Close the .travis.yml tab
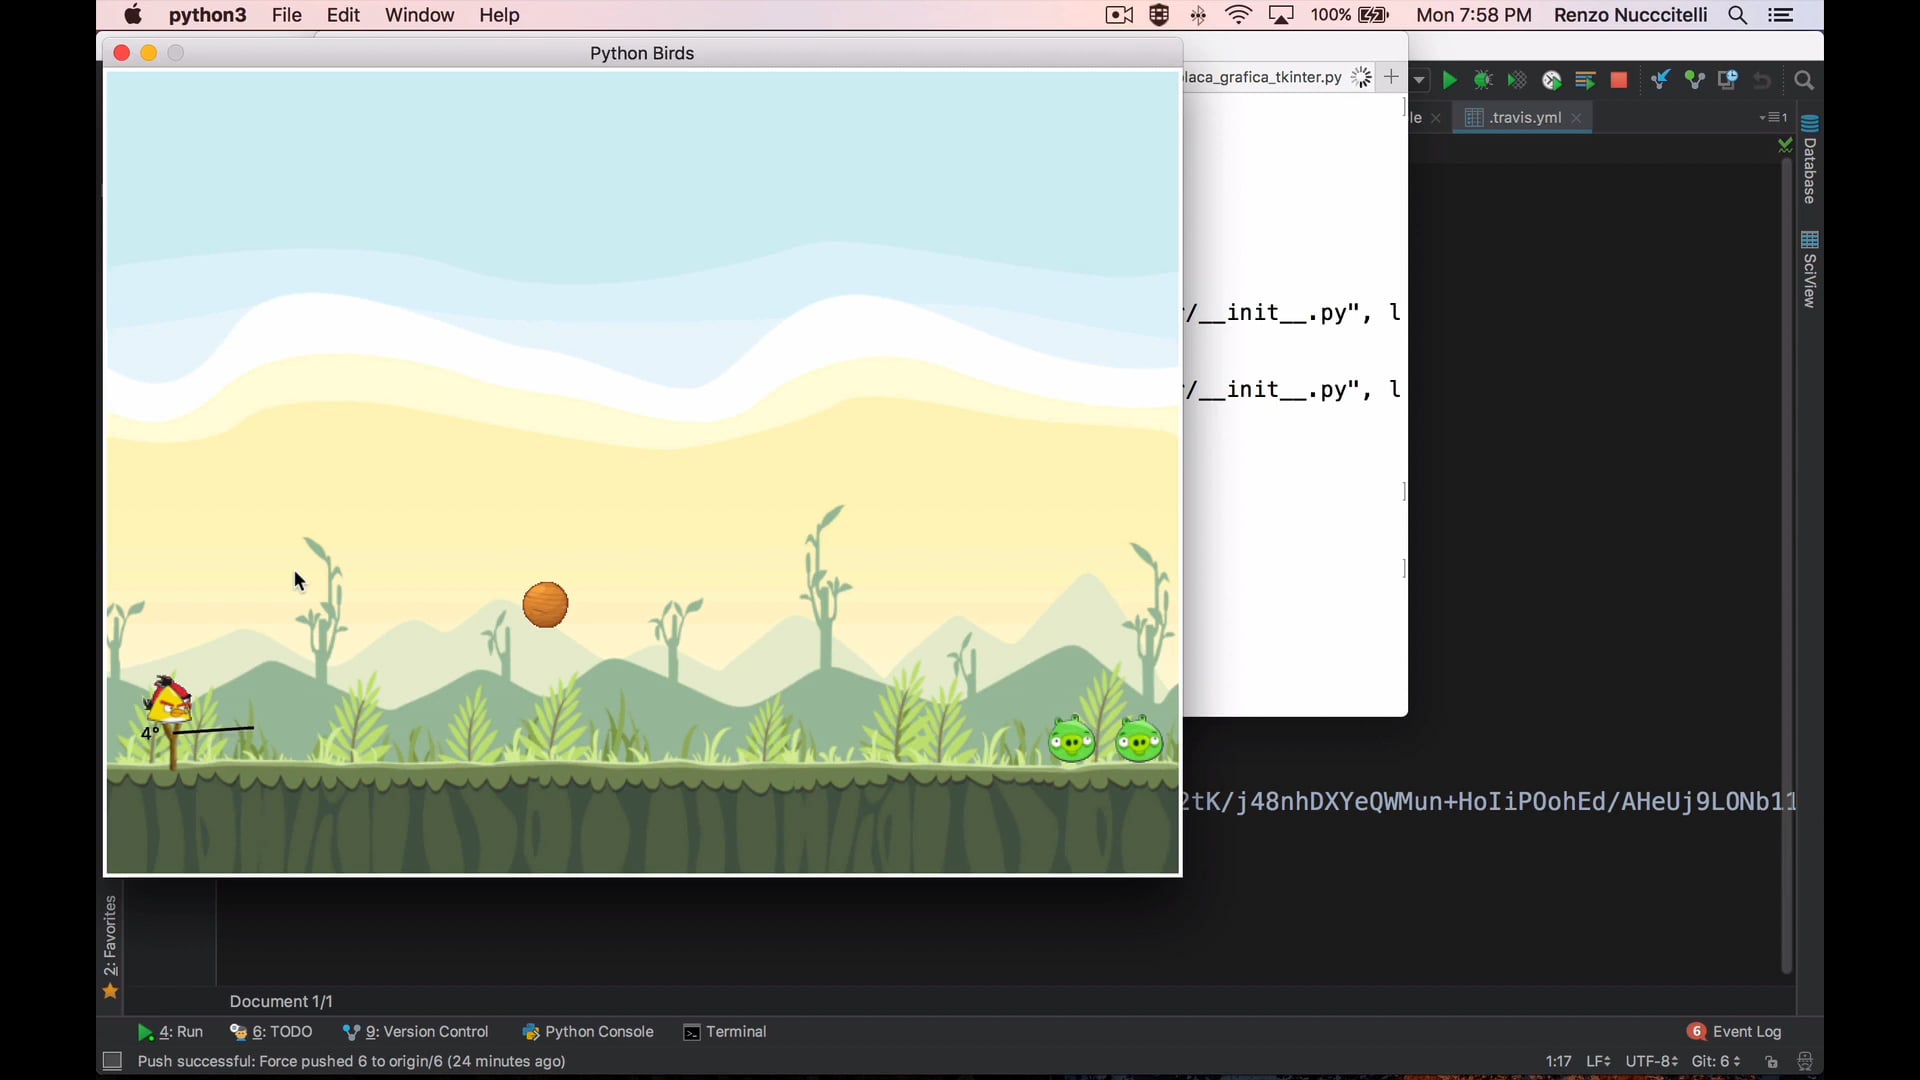1920x1080 pixels. pos(1577,118)
